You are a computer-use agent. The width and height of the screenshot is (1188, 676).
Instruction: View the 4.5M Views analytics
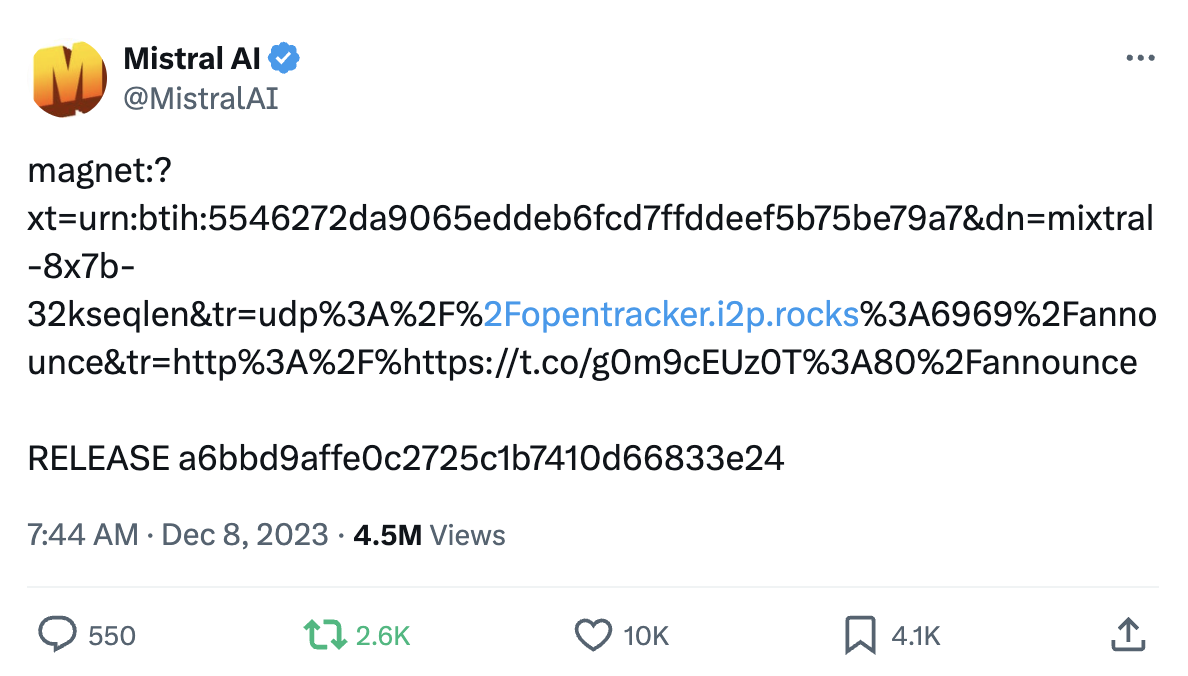pyautogui.click(x=429, y=535)
